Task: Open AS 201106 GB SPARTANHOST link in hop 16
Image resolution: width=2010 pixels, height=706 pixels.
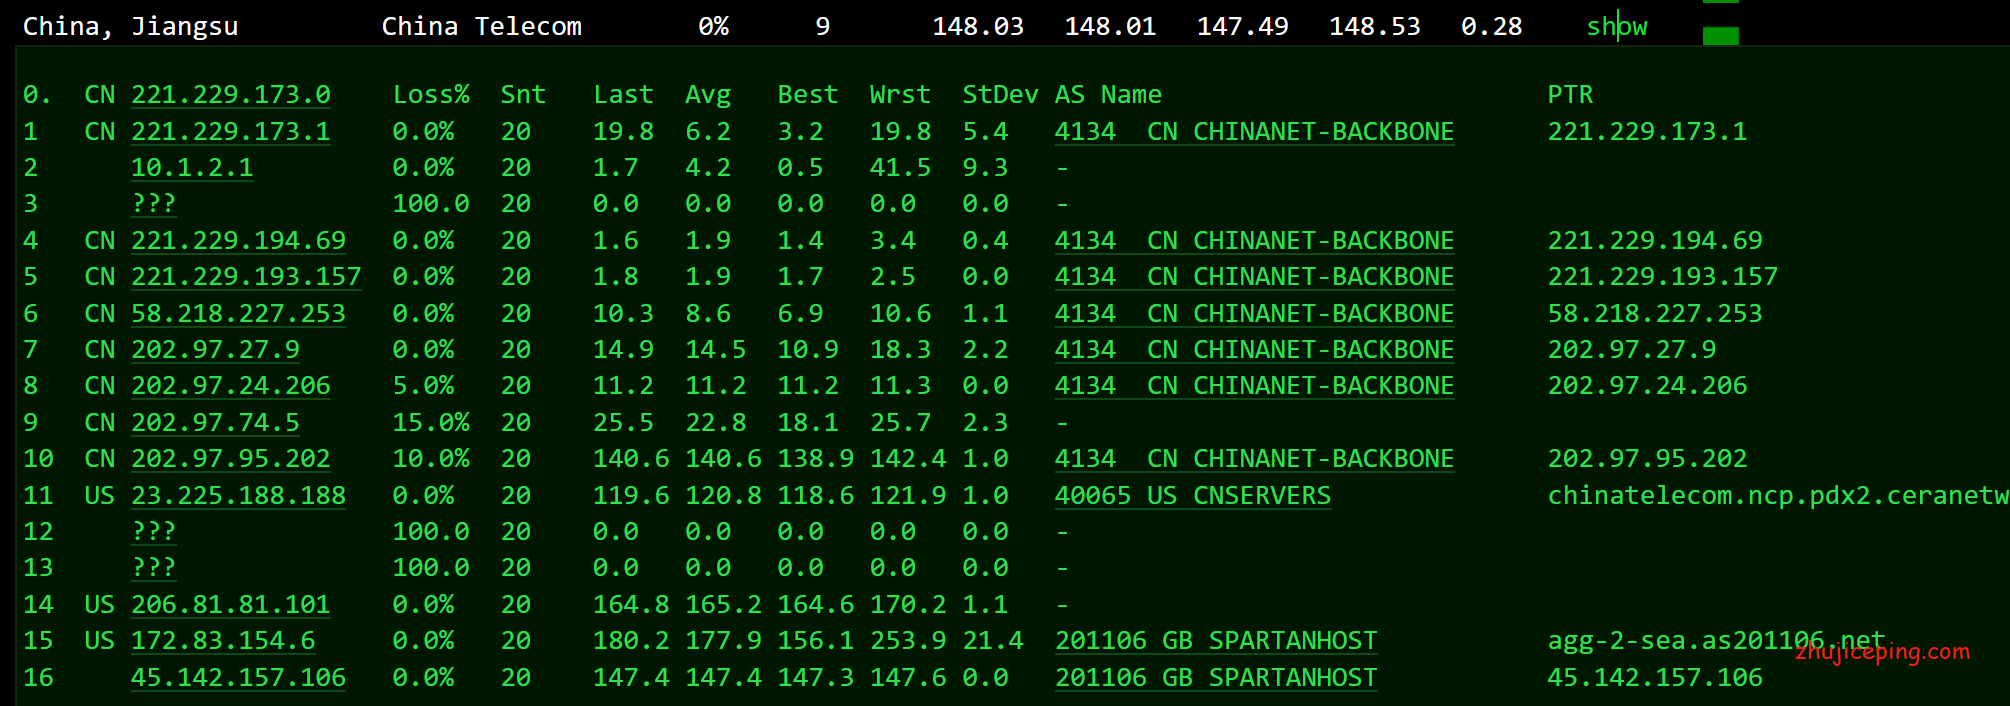Action: click(1216, 678)
